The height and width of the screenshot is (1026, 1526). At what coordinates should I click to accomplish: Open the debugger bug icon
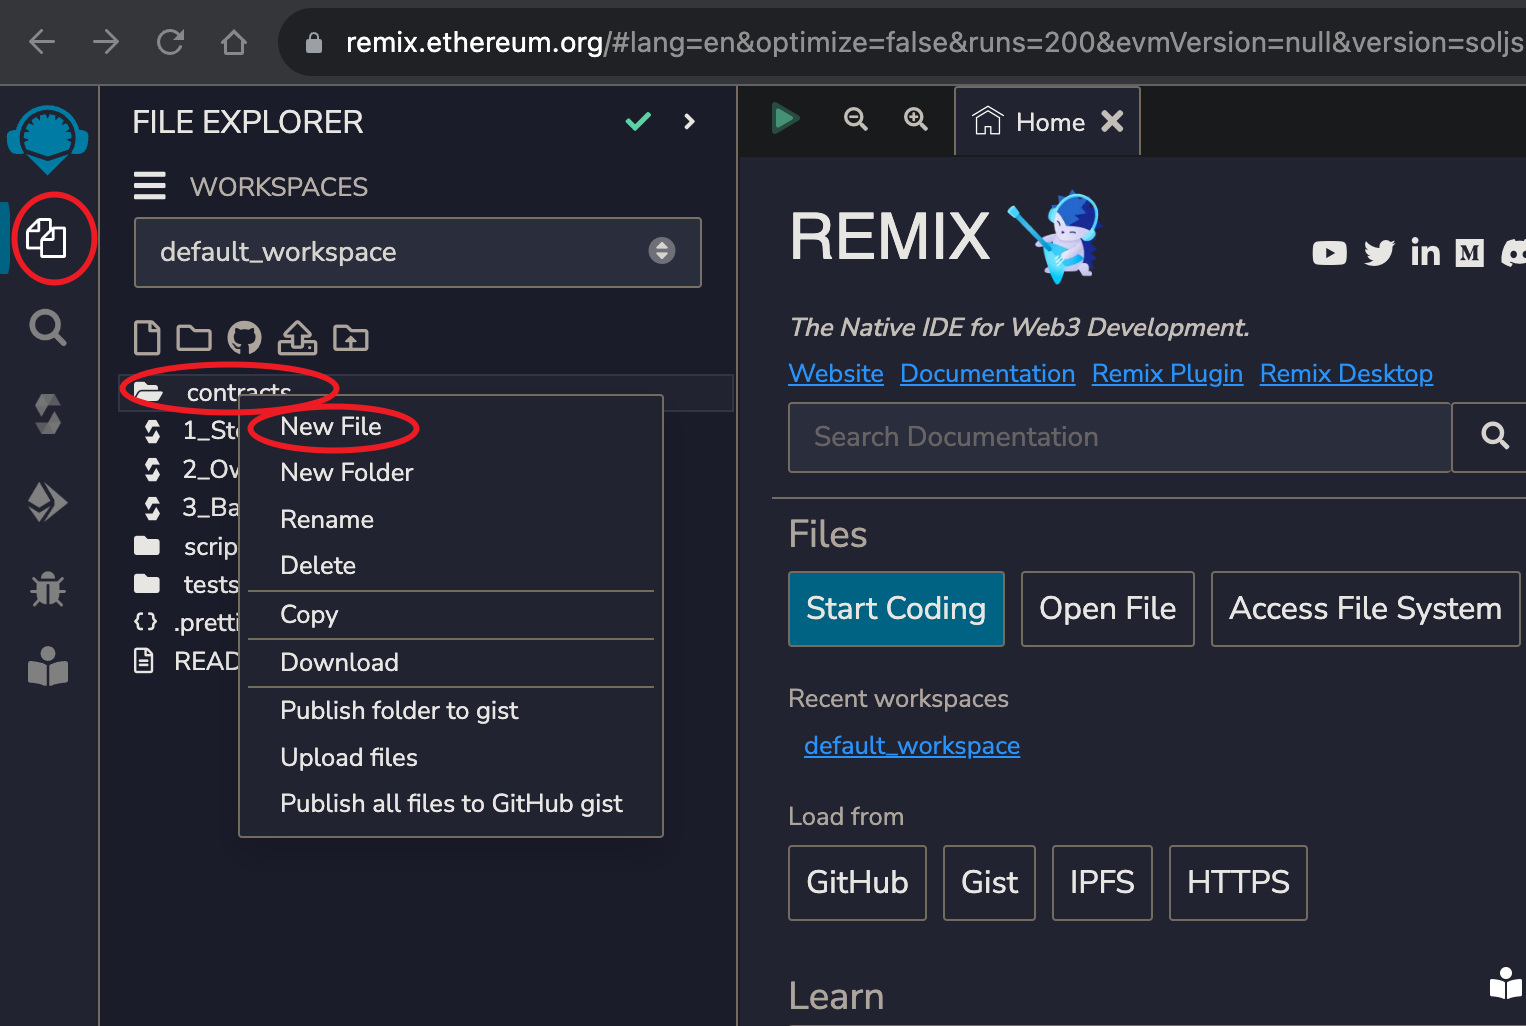(47, 589)
